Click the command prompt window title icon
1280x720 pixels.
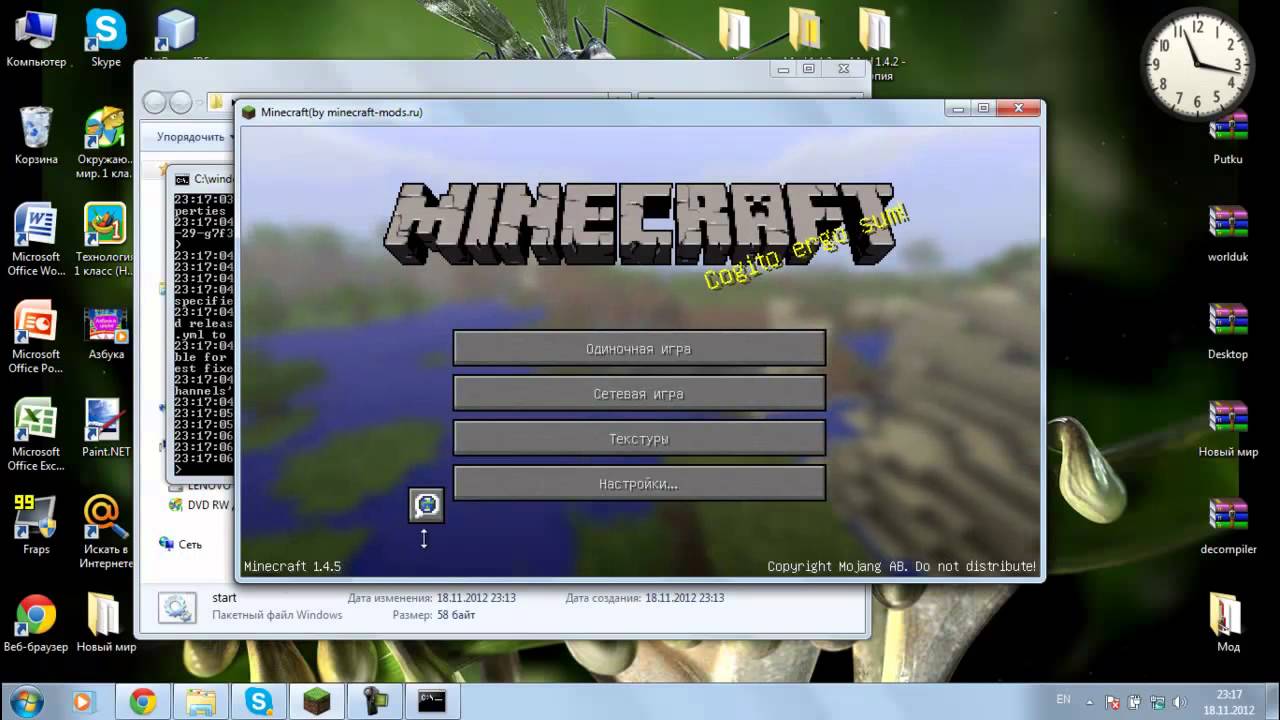pos(182,179)
